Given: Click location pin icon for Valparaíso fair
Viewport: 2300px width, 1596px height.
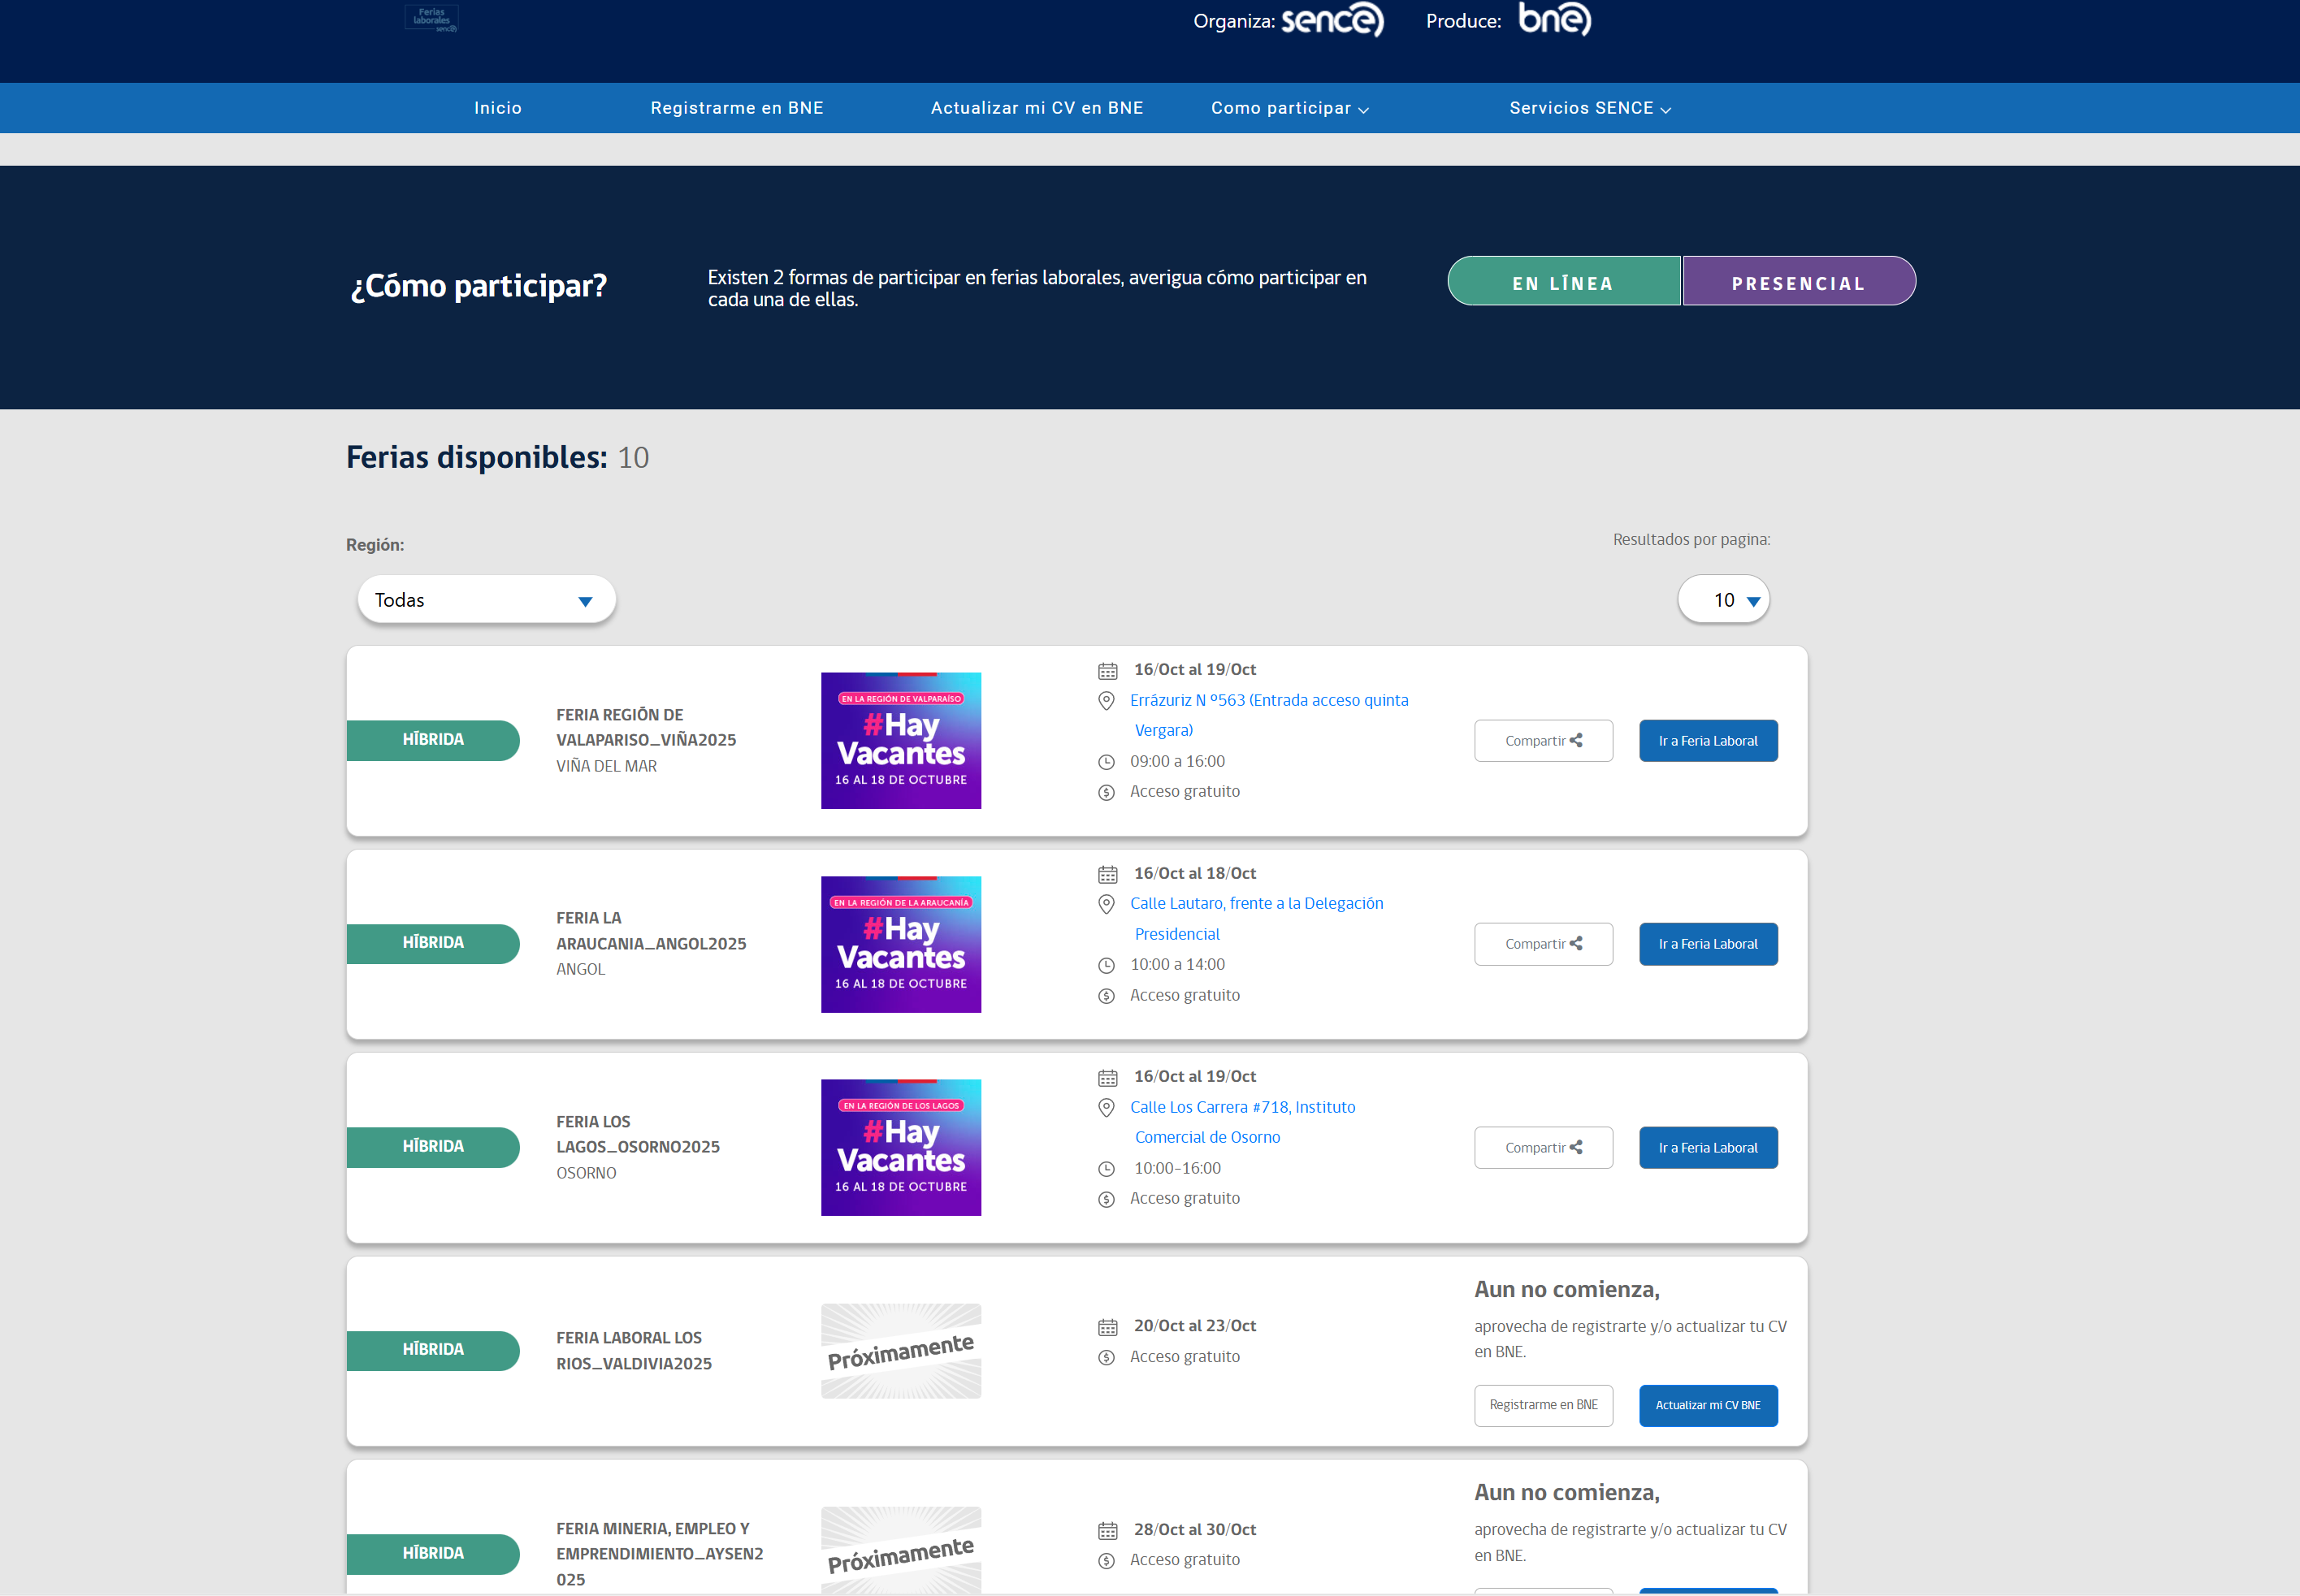Looking at the screenshot, I should 1106,701.
